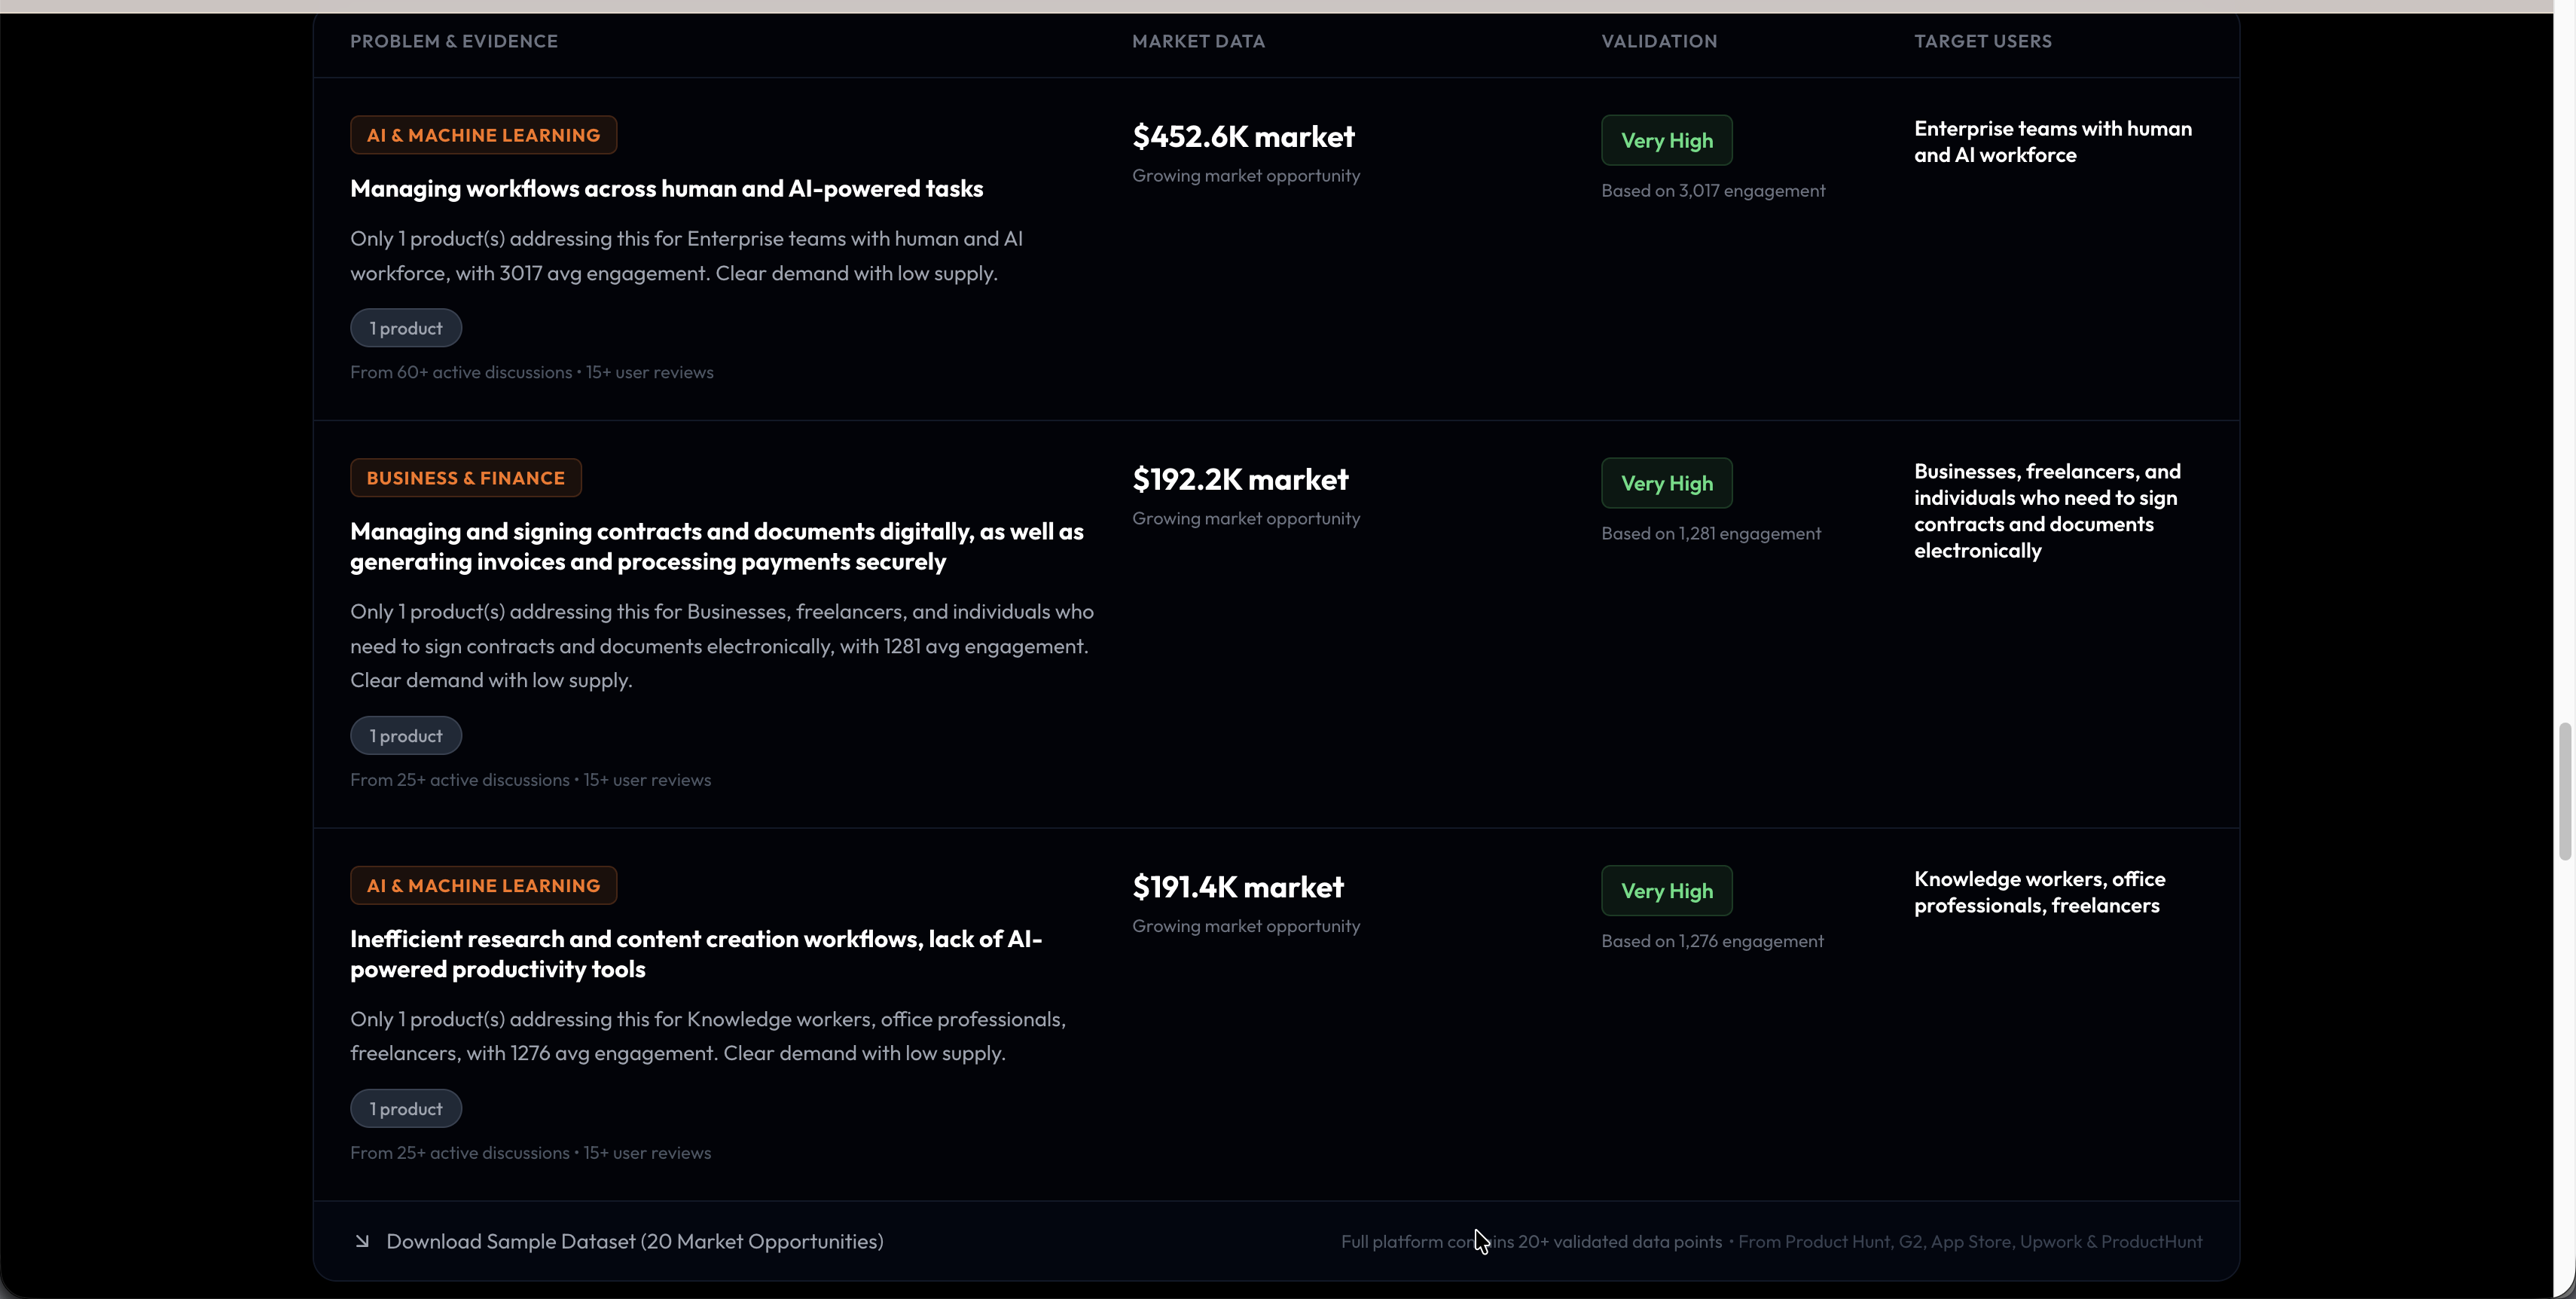Open the Managing and signing contracts opportunity title

[716, 546]
